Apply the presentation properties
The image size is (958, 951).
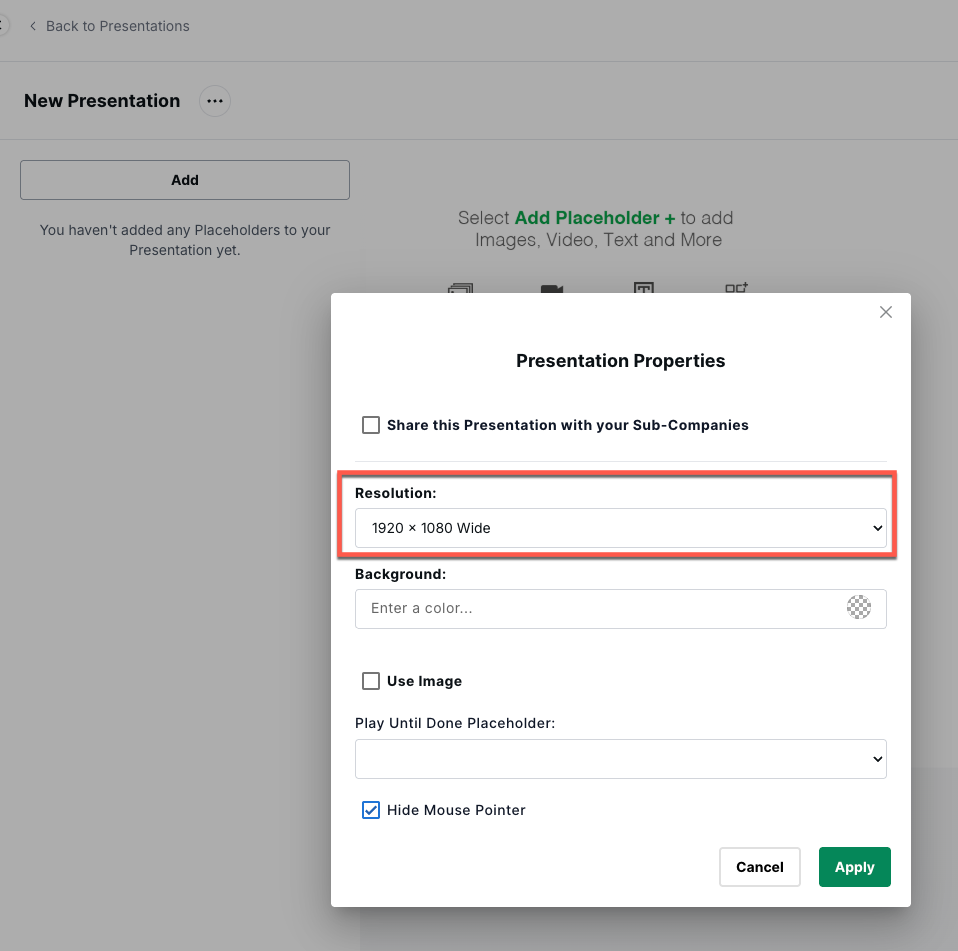pyautogui.click(x=854, y=867)
